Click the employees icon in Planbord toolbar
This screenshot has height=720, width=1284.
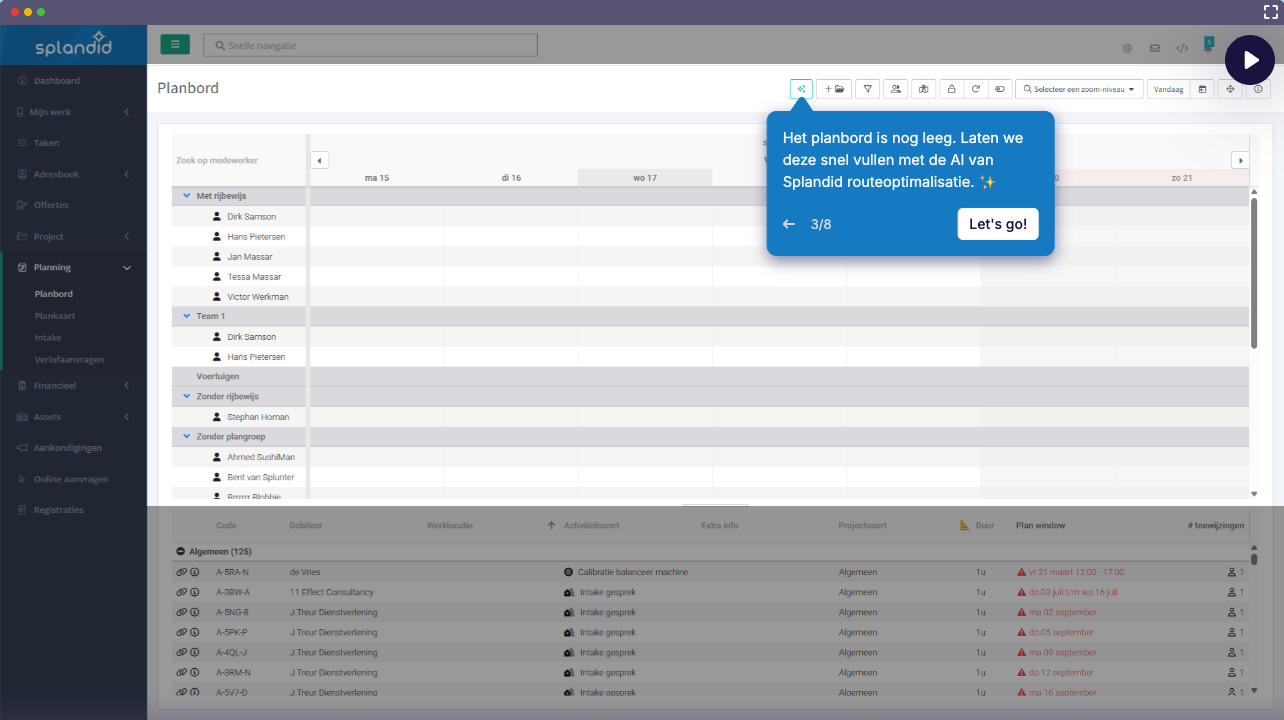(896, 89)
